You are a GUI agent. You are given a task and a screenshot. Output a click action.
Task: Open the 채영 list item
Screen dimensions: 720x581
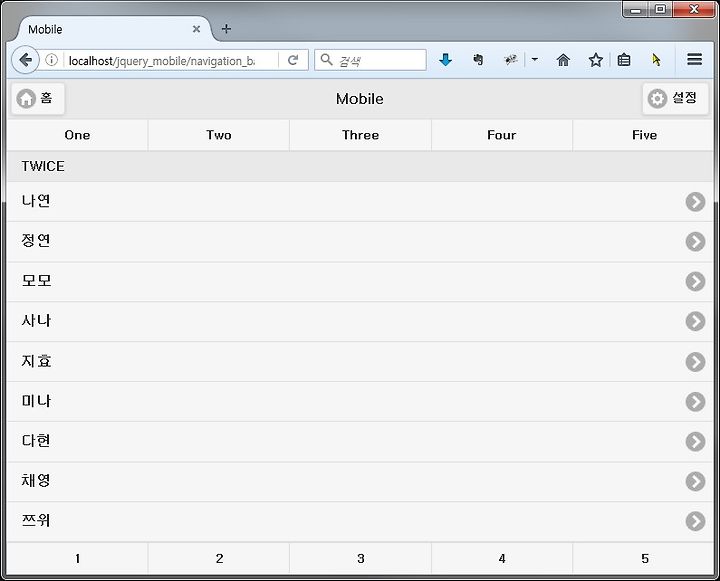pyautogui.click(x=360, y=481)
